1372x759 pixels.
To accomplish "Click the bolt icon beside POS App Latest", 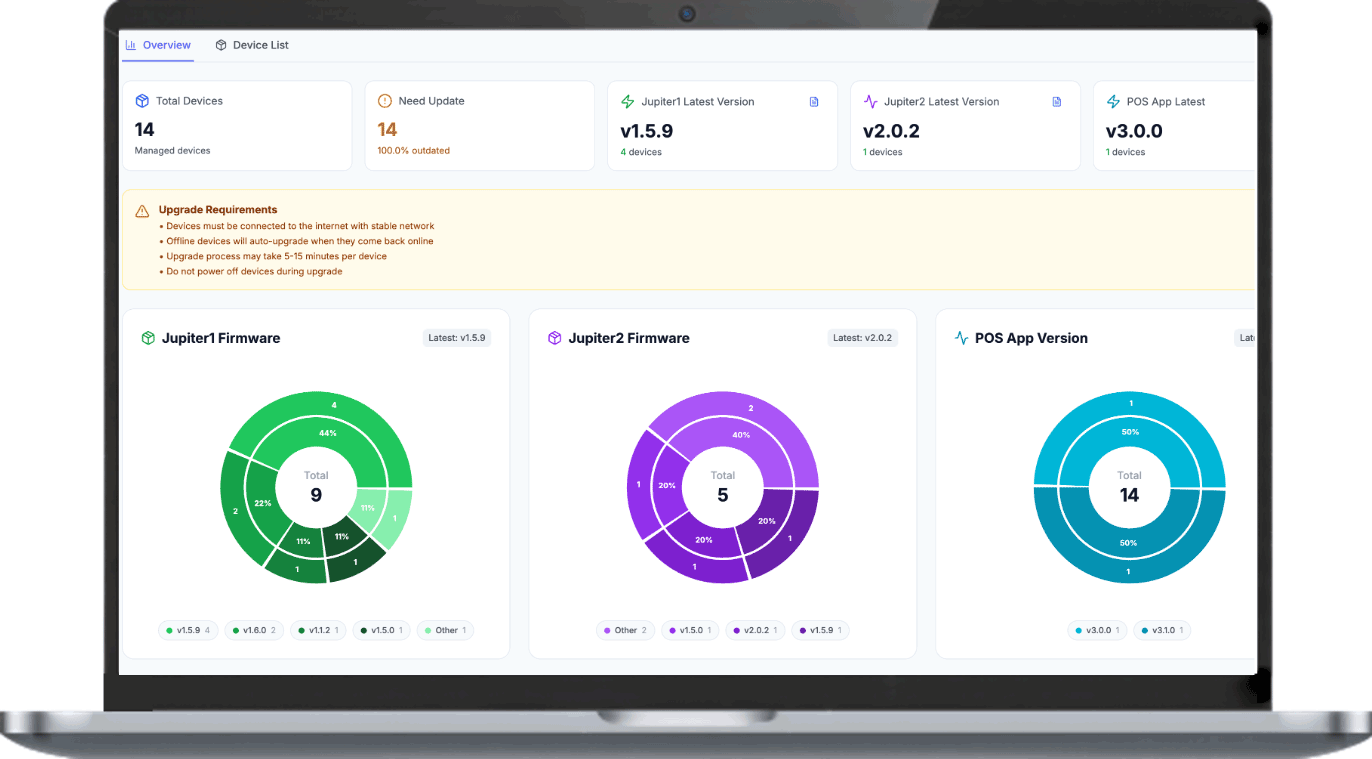I will click(1114, 102).
